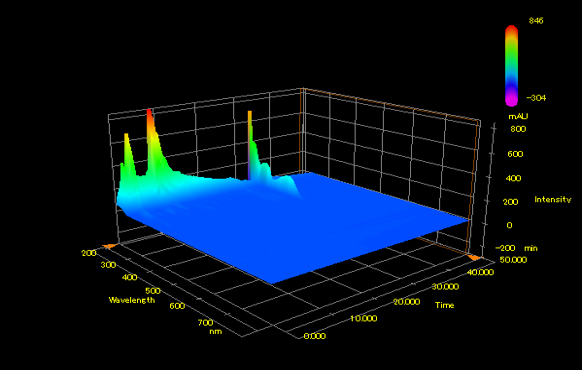582x370 pixels.
Task: Click the 20.000 time tick label
Action: point(406,302)
